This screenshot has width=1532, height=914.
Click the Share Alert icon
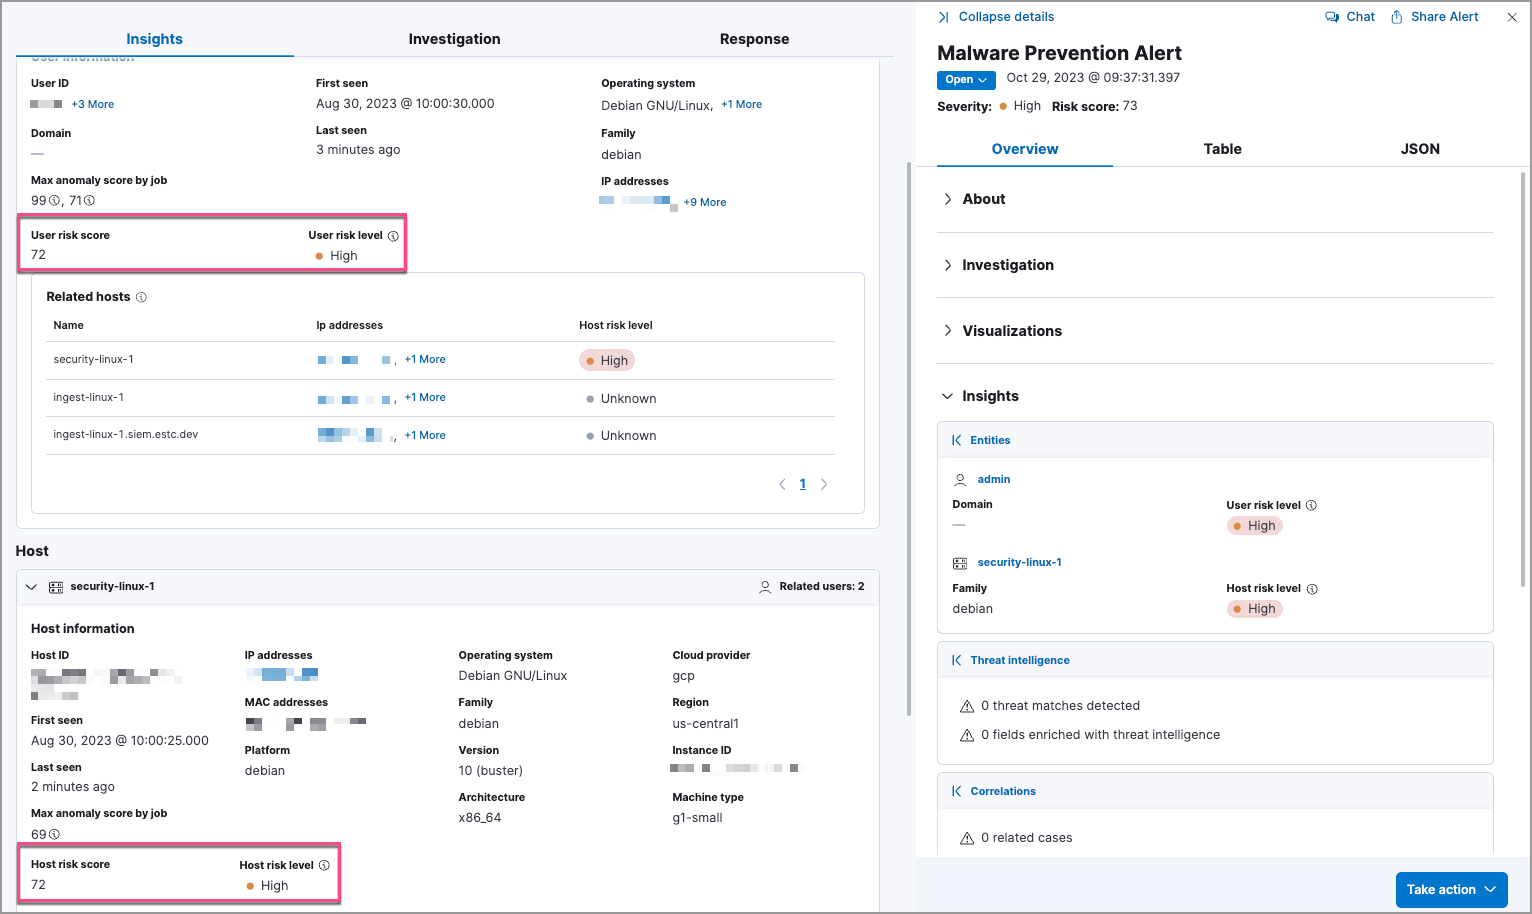pyautogui.click(x=1396, y=17)
